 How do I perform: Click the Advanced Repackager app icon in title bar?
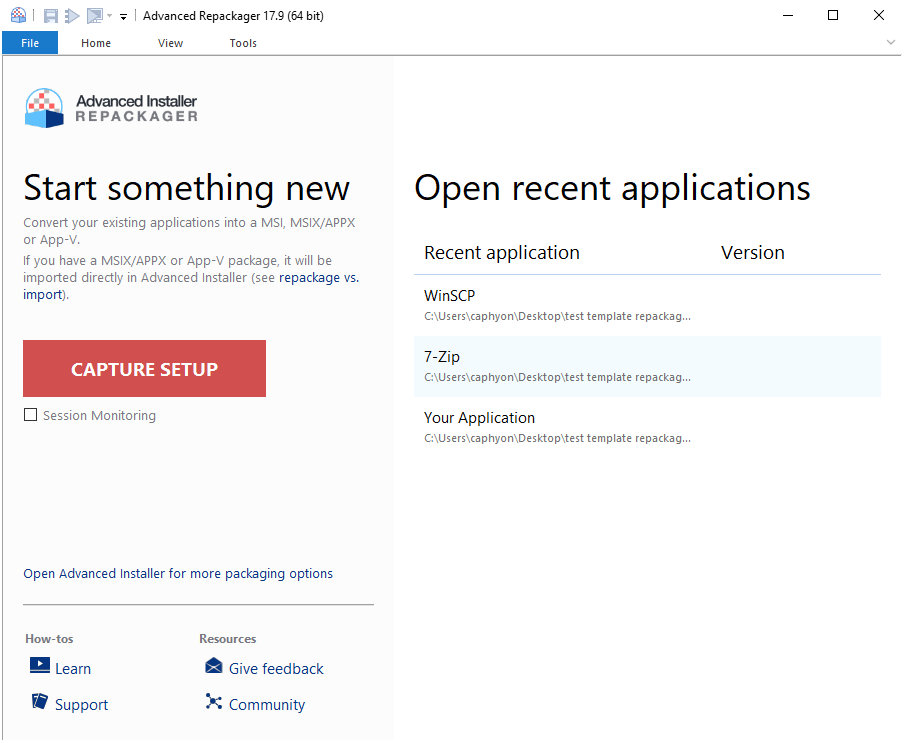point(18,16)
